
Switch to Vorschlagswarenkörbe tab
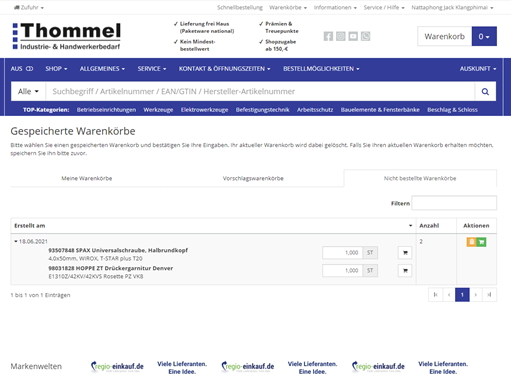[x=253, y=178]
